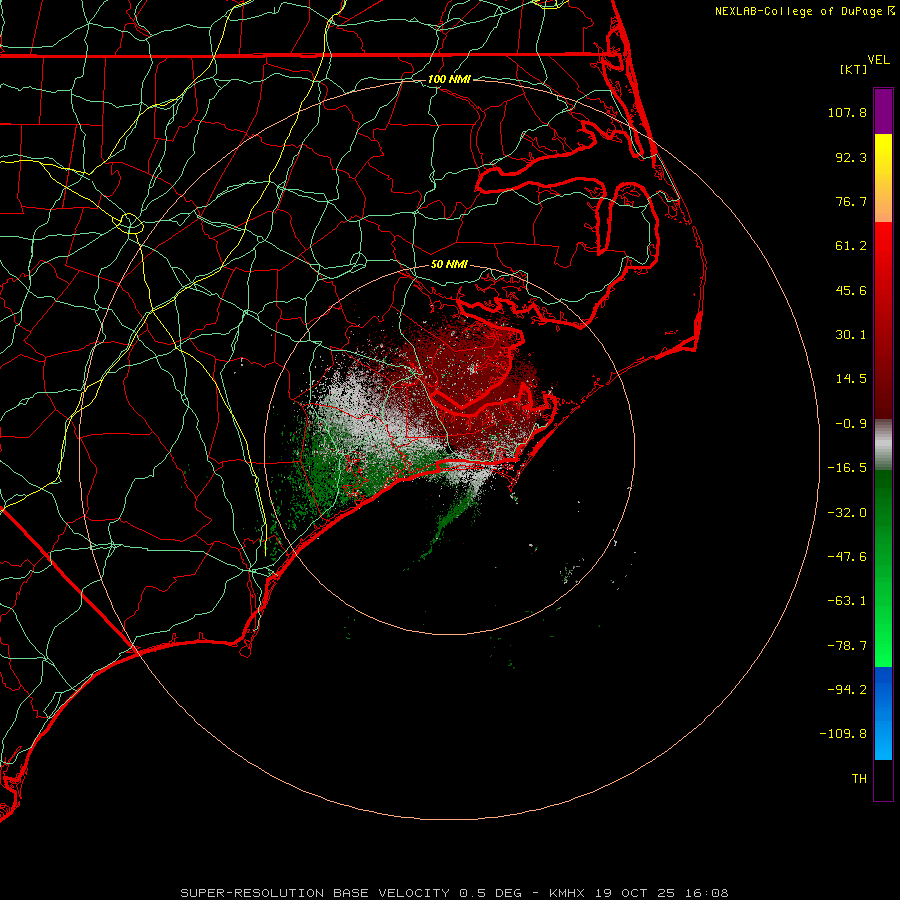
Task: Click the -0.9 velocity scale value
Action: point(851,424)
